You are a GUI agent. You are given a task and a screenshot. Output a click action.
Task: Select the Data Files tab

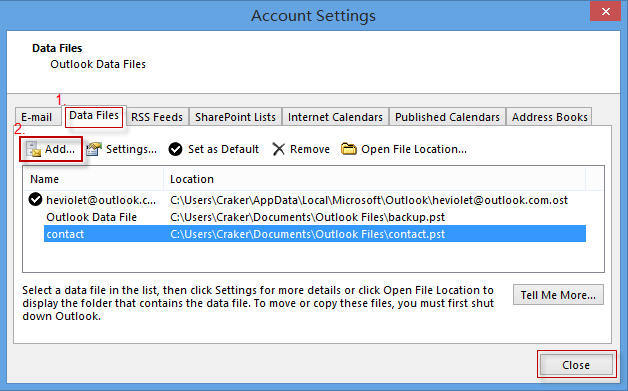[94, 116]
